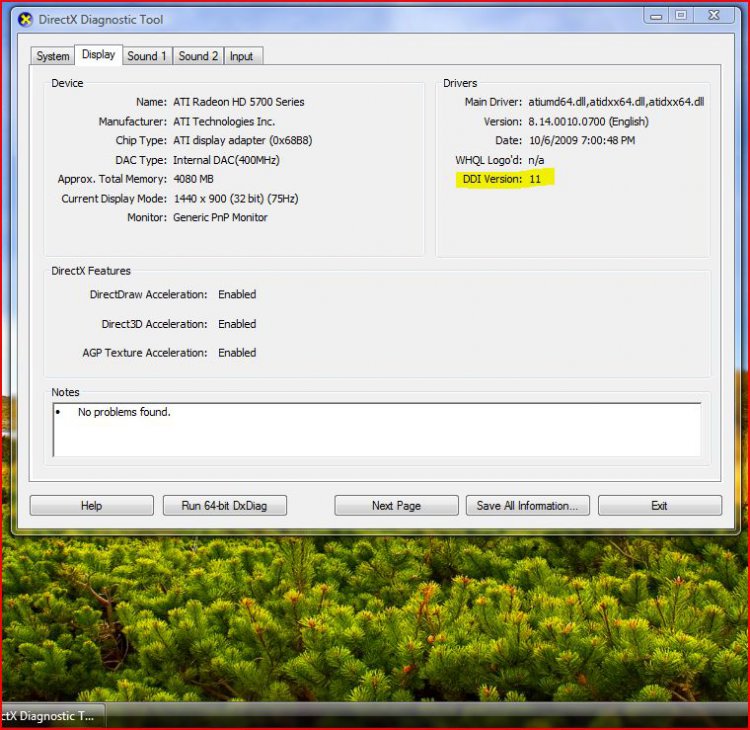Click the highlighted DDI Version value '11'
The height and width of the screenshot is (730, 750).
[535, 179]
